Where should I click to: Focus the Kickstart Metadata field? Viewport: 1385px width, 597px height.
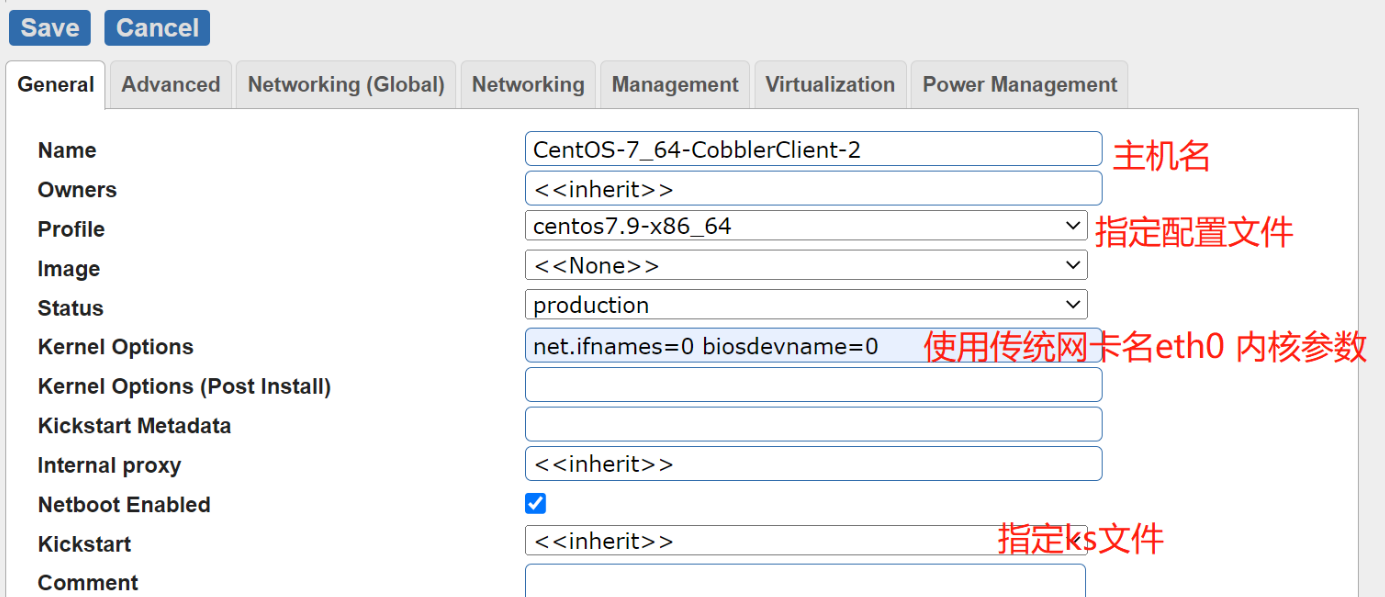tap(812, 424)
